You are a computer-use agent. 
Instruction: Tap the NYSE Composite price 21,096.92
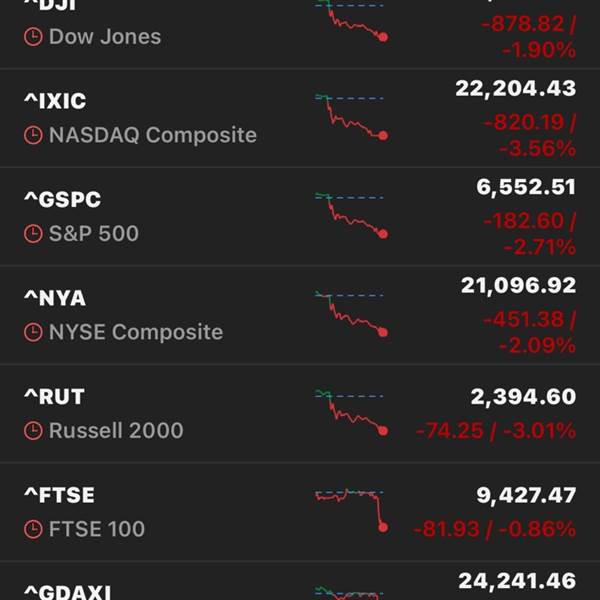pyautogui.click(x=518, y=286)
